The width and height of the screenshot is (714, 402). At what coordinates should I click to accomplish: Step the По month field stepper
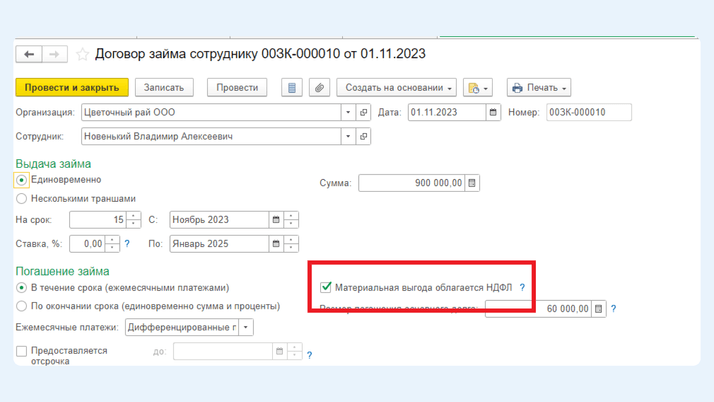pyautogui.click(x=291, y=244)
